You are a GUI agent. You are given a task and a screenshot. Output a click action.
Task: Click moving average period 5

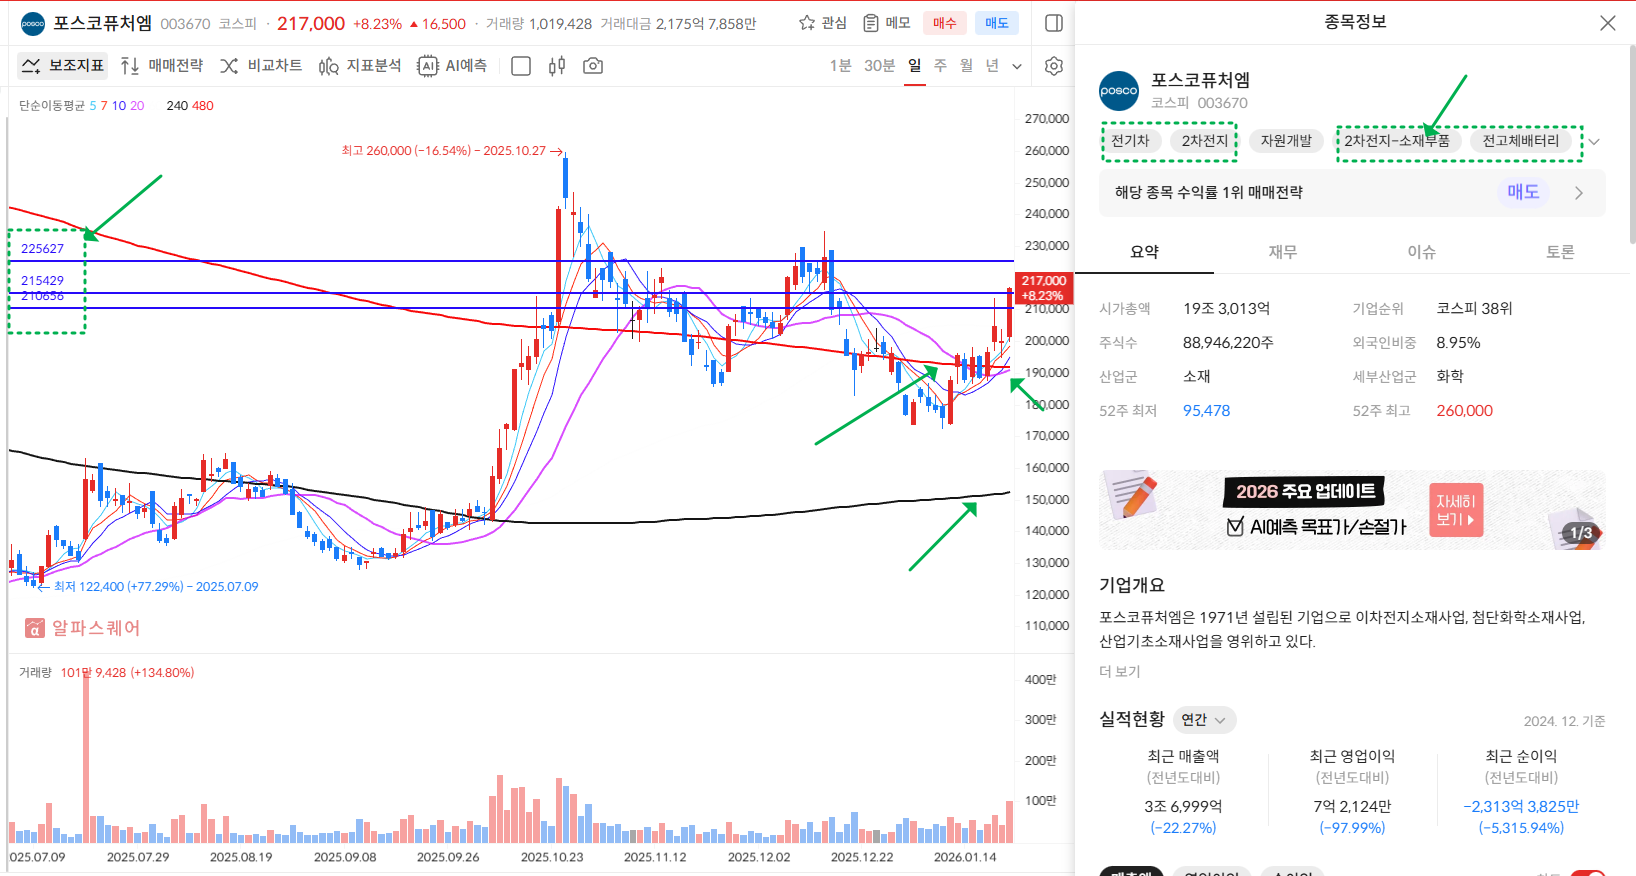(93, 106)
